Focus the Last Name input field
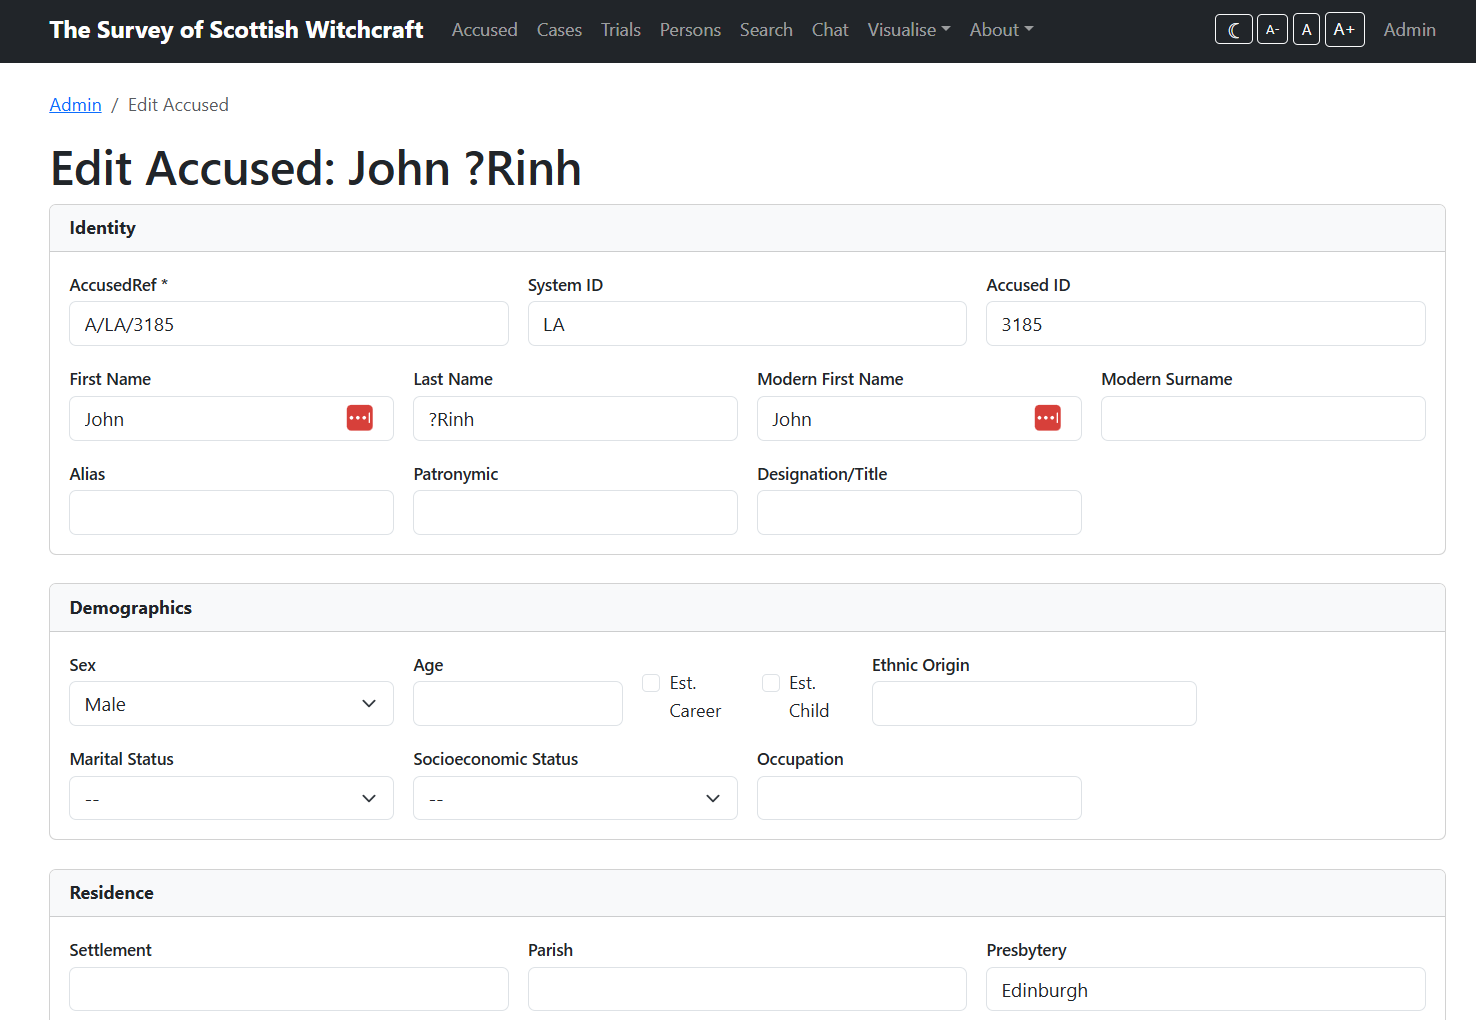The height and width of the screenshot is (1020, 1476). (575, 419)
